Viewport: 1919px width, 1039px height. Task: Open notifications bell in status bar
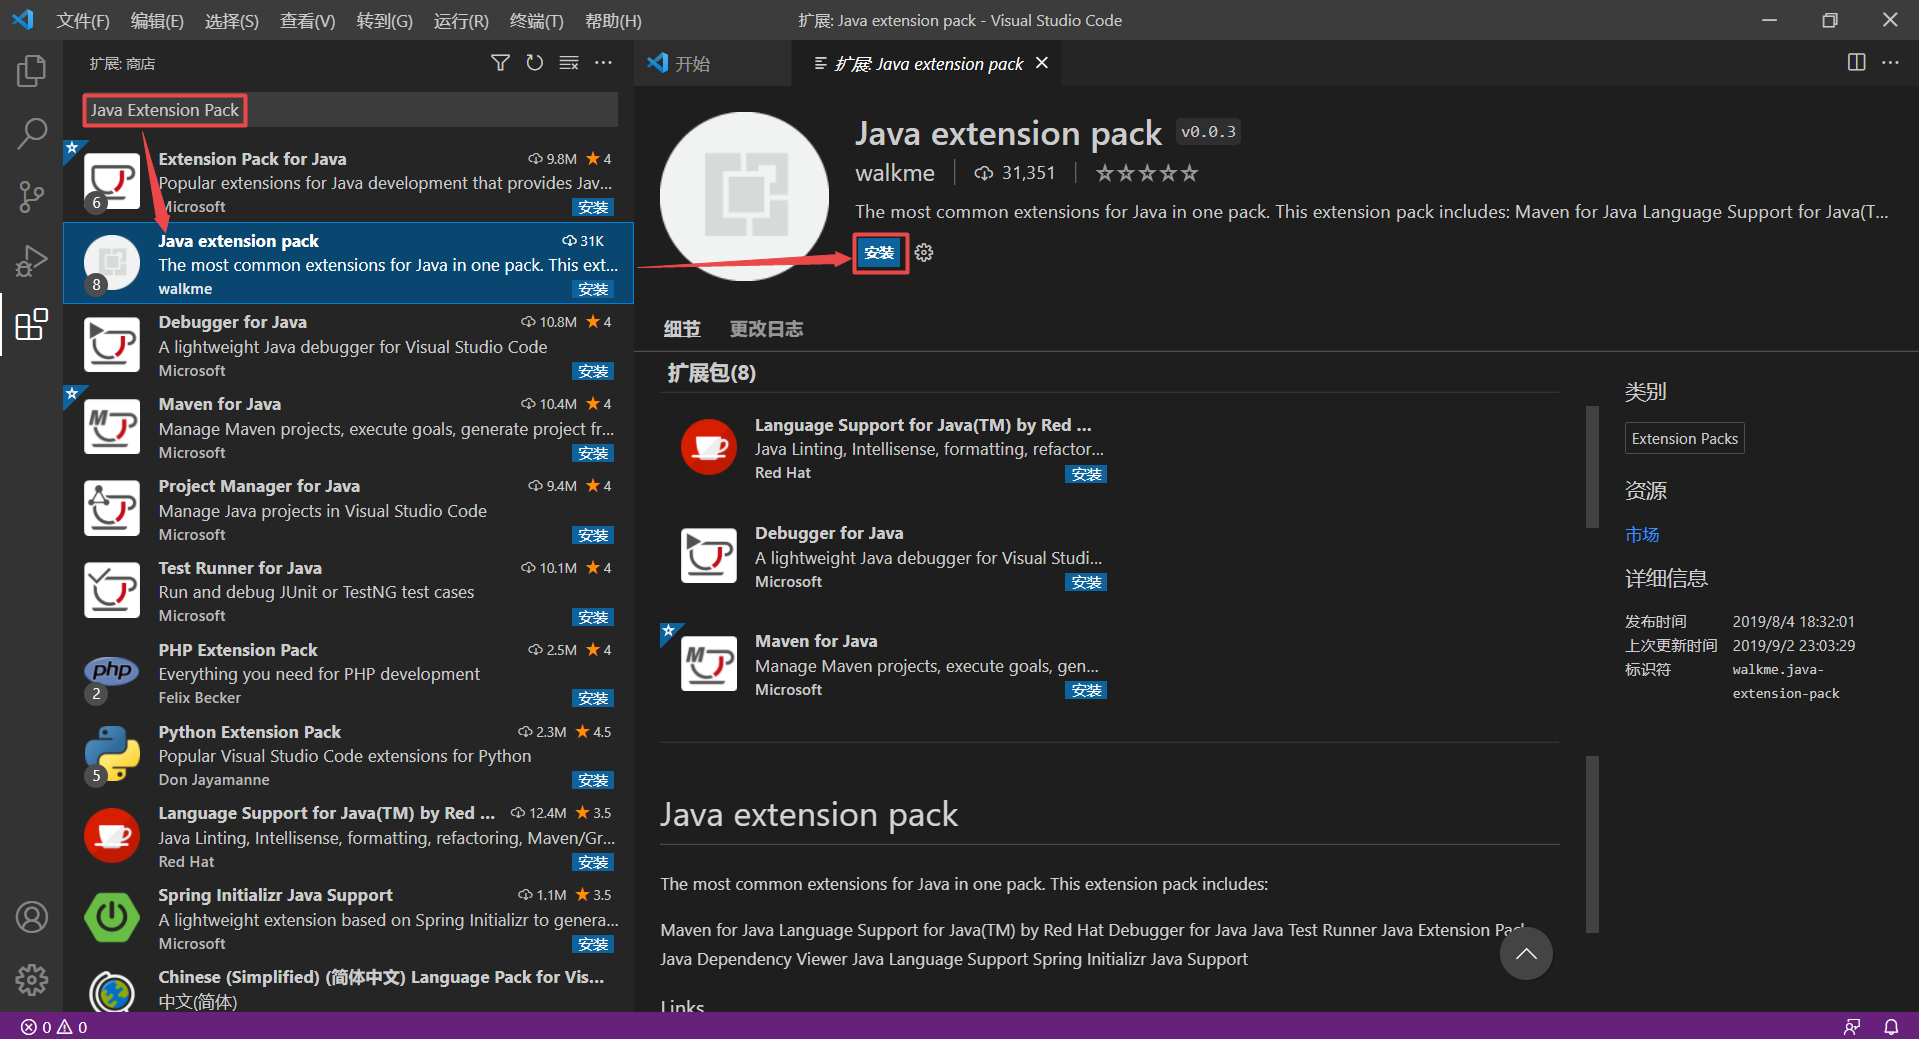pos(1891,1027)
